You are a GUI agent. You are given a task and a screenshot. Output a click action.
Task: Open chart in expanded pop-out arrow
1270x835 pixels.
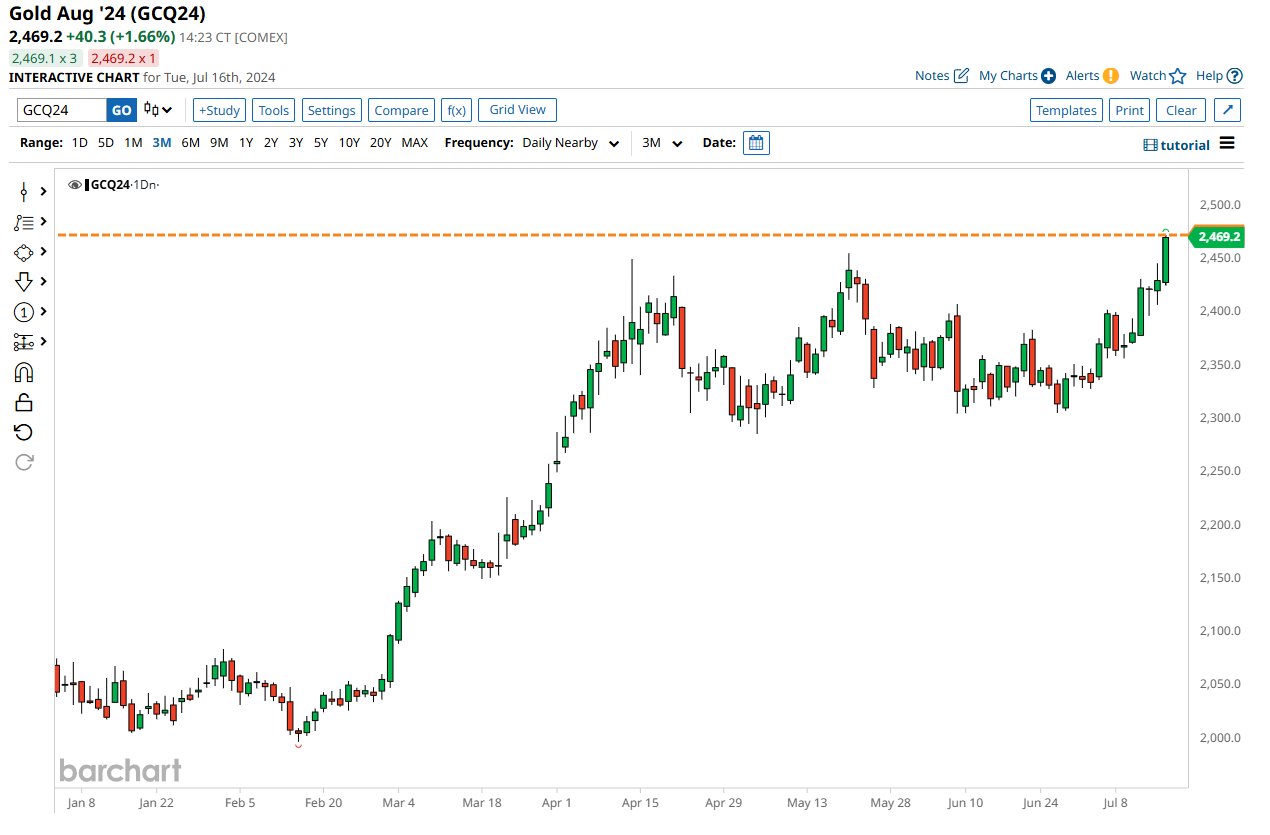point(1229,110)
